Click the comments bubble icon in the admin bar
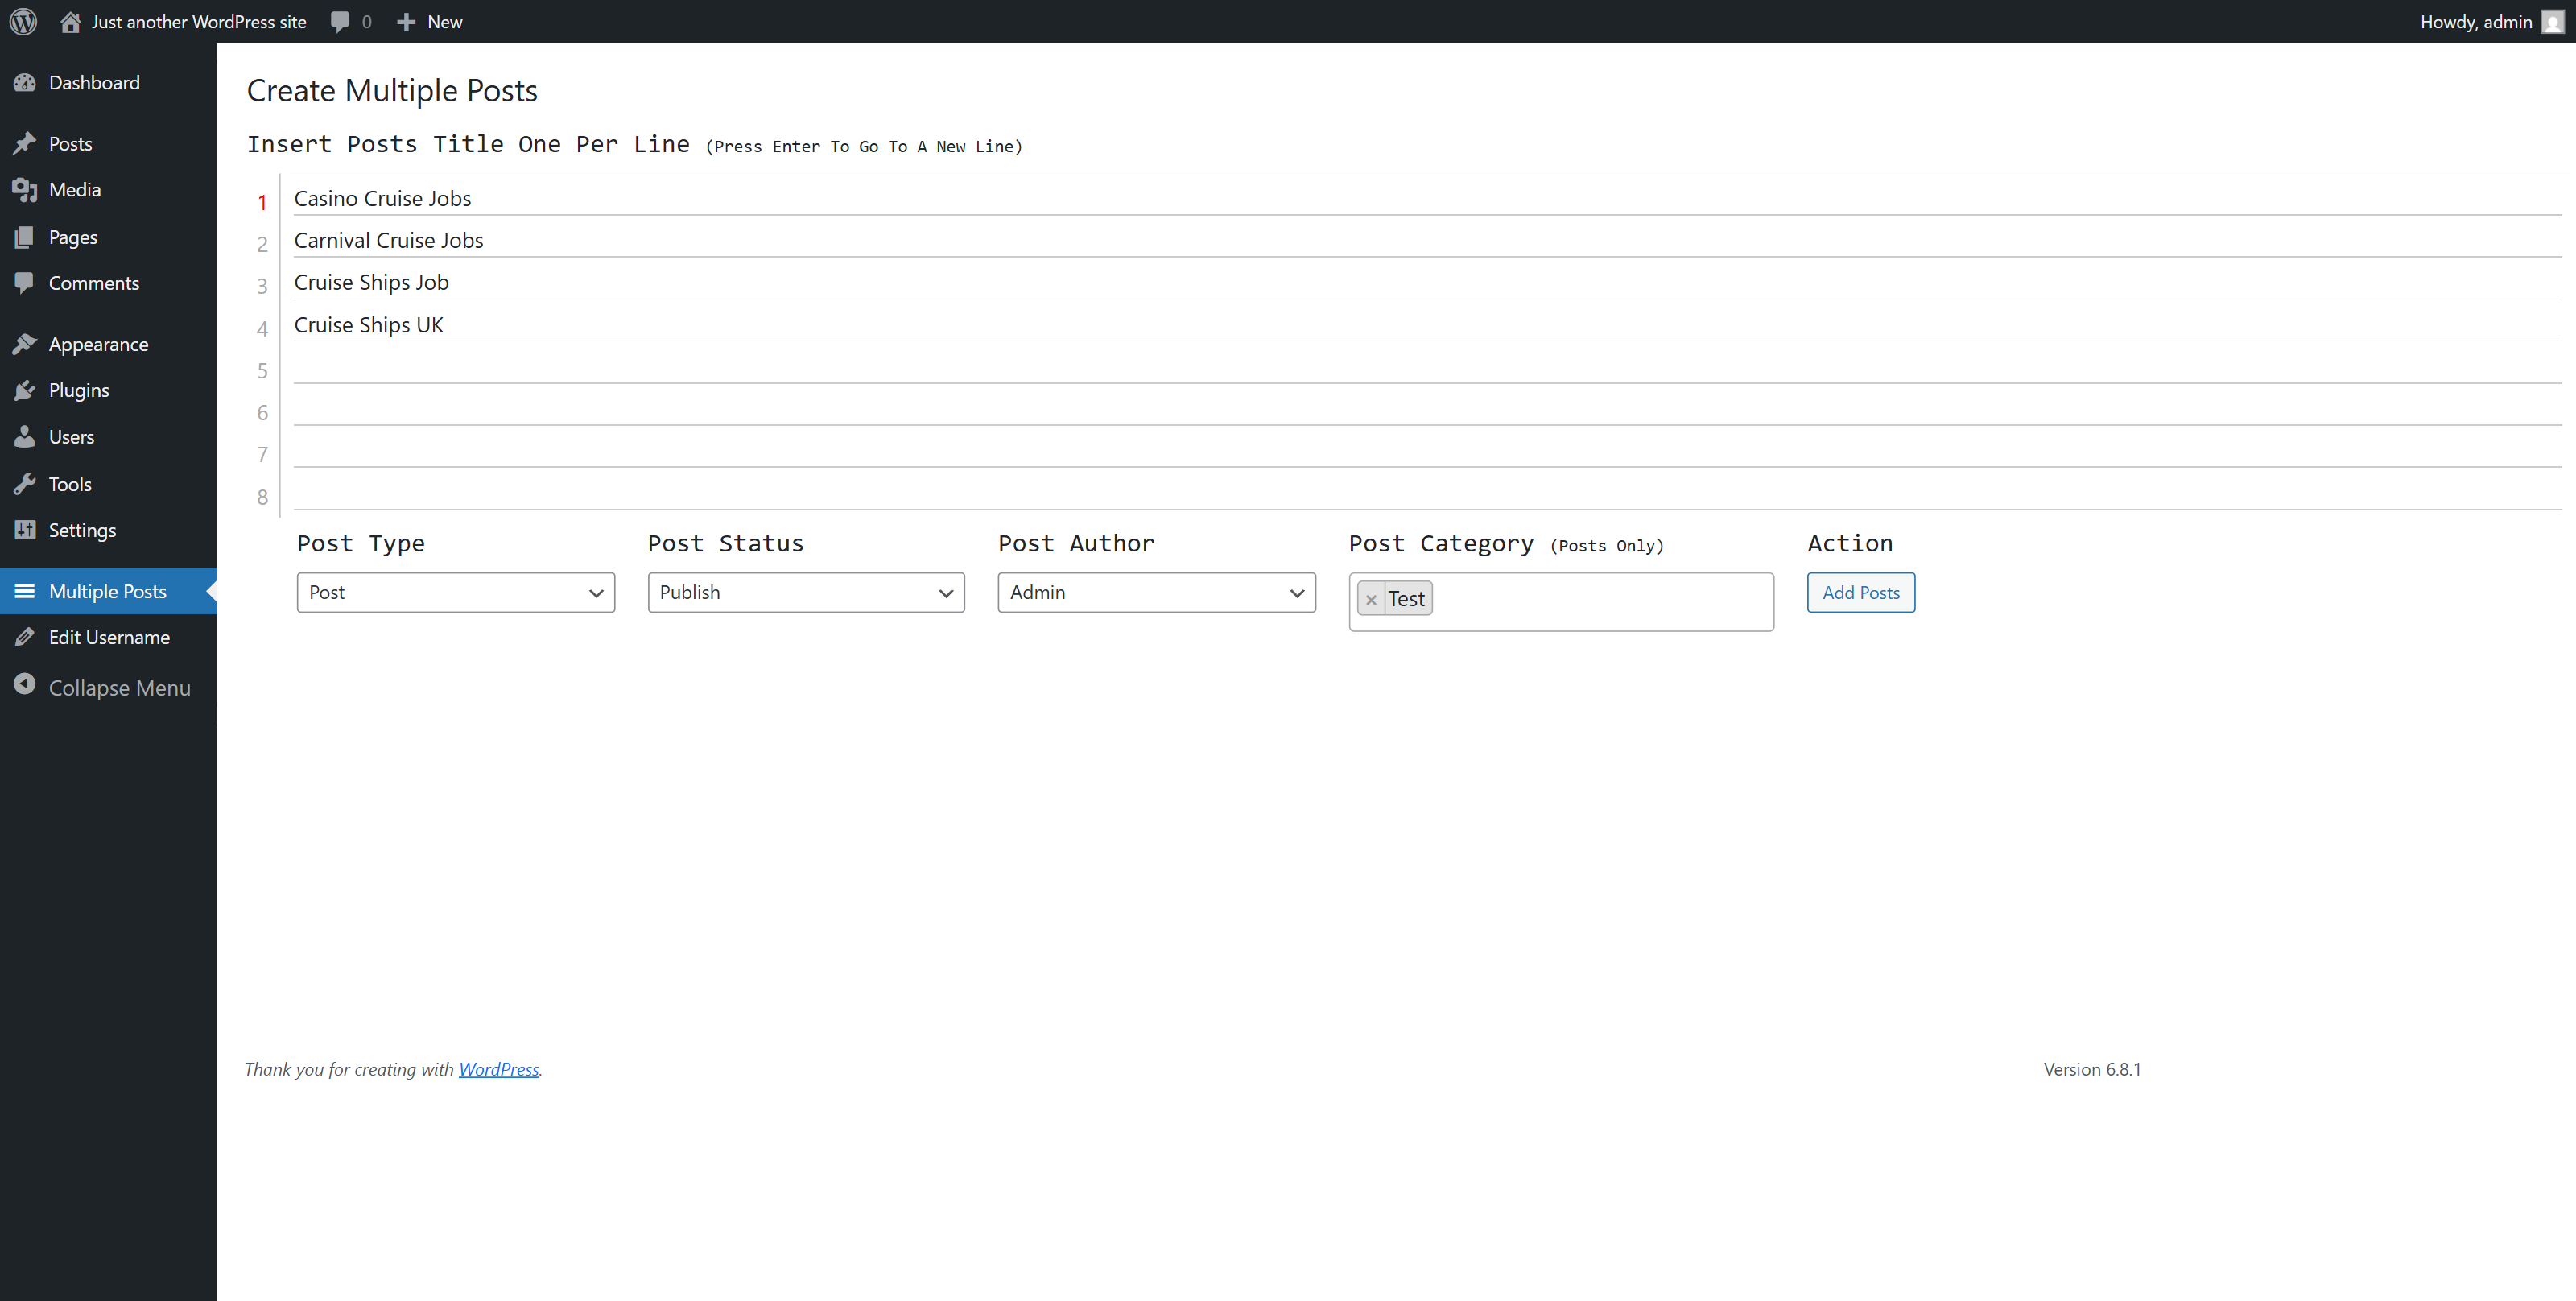The image size is (2576, 1301). coord(340,22)
